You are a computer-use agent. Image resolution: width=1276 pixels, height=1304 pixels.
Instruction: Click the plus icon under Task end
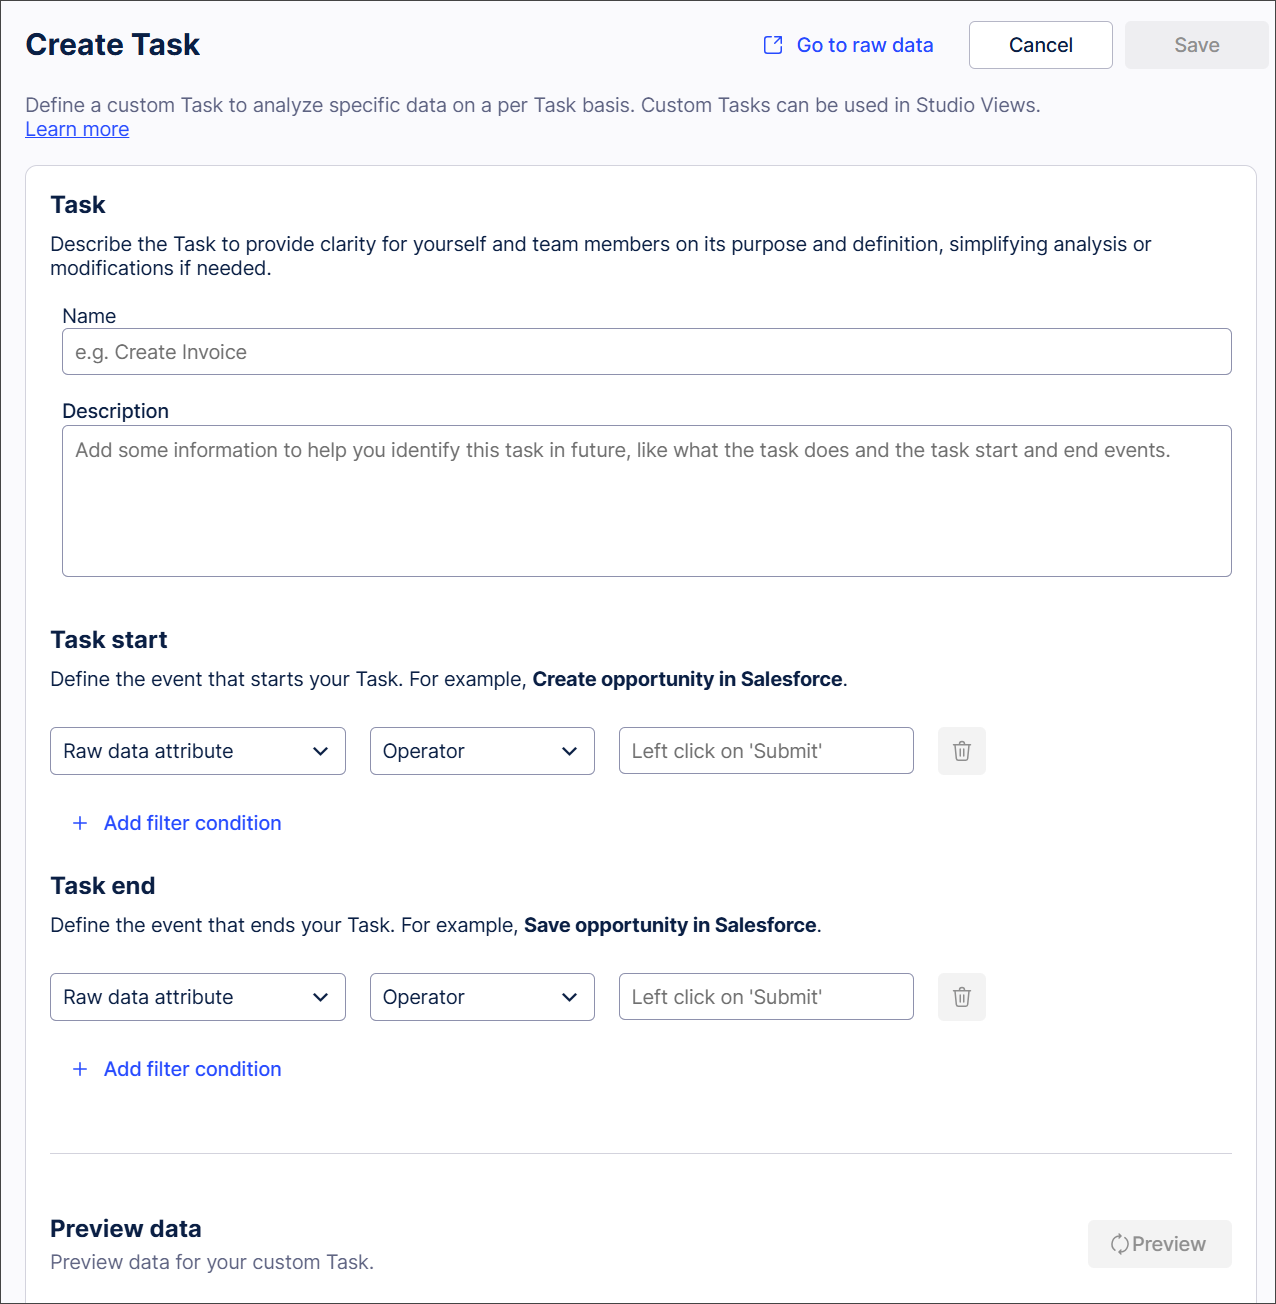click(x=80, y=1069)
